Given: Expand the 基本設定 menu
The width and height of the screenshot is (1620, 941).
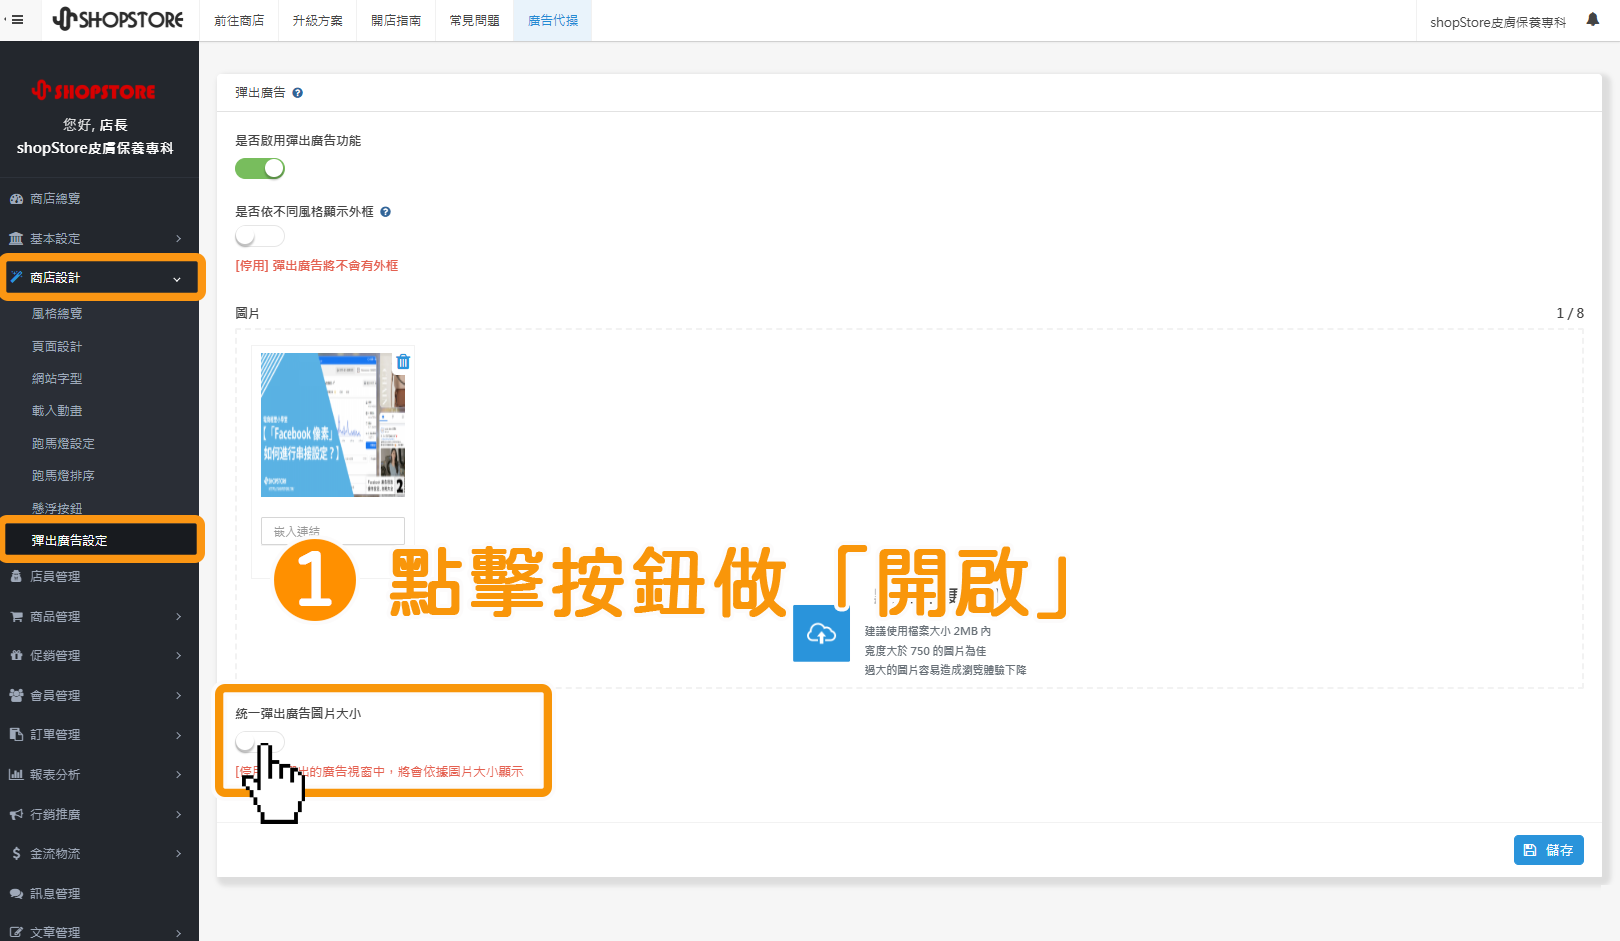Looking at the screenshot, I should pos(99,239).
